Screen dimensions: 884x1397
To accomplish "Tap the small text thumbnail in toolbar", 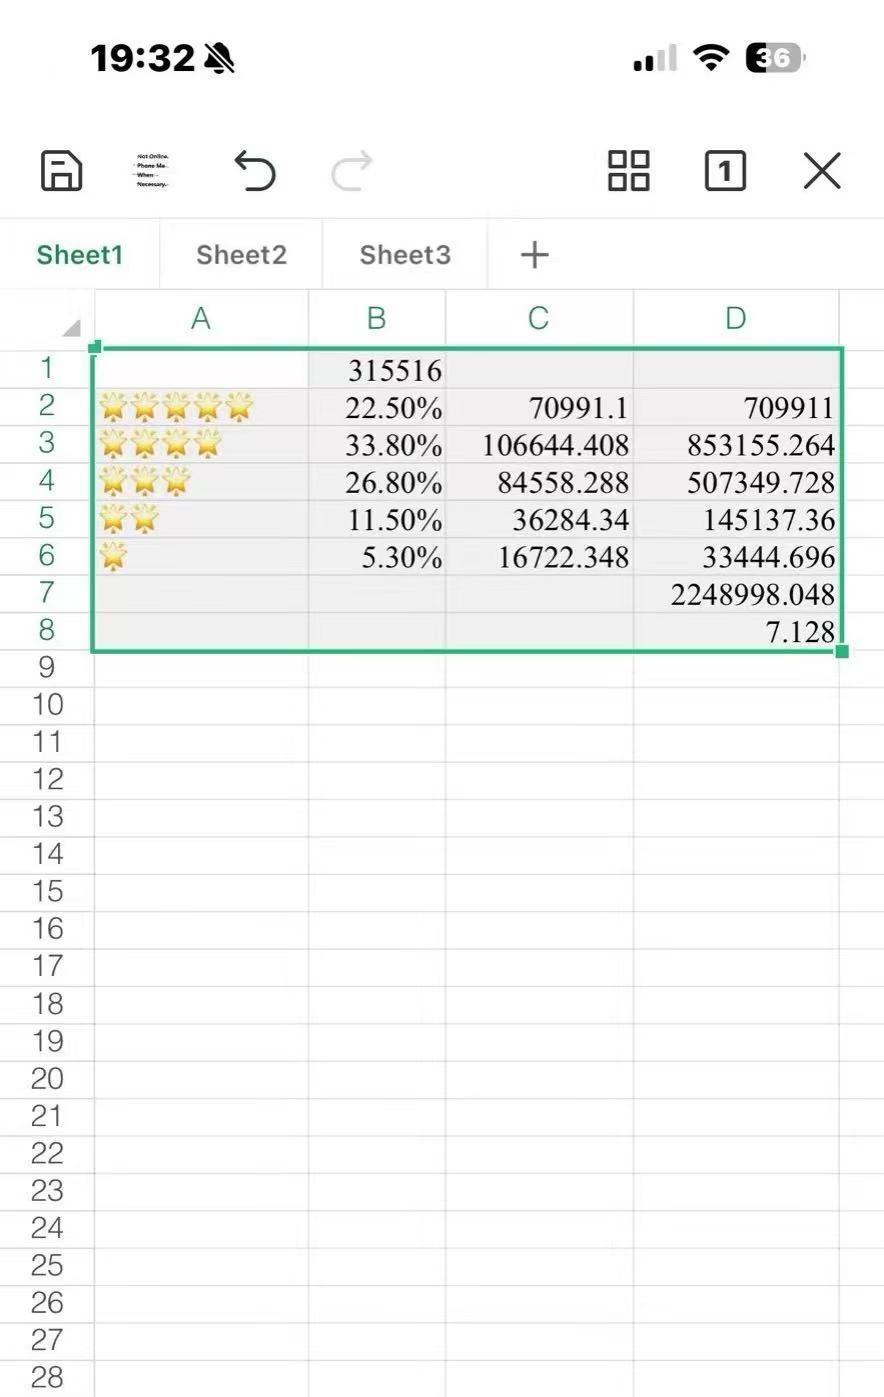I will (153, 171).
